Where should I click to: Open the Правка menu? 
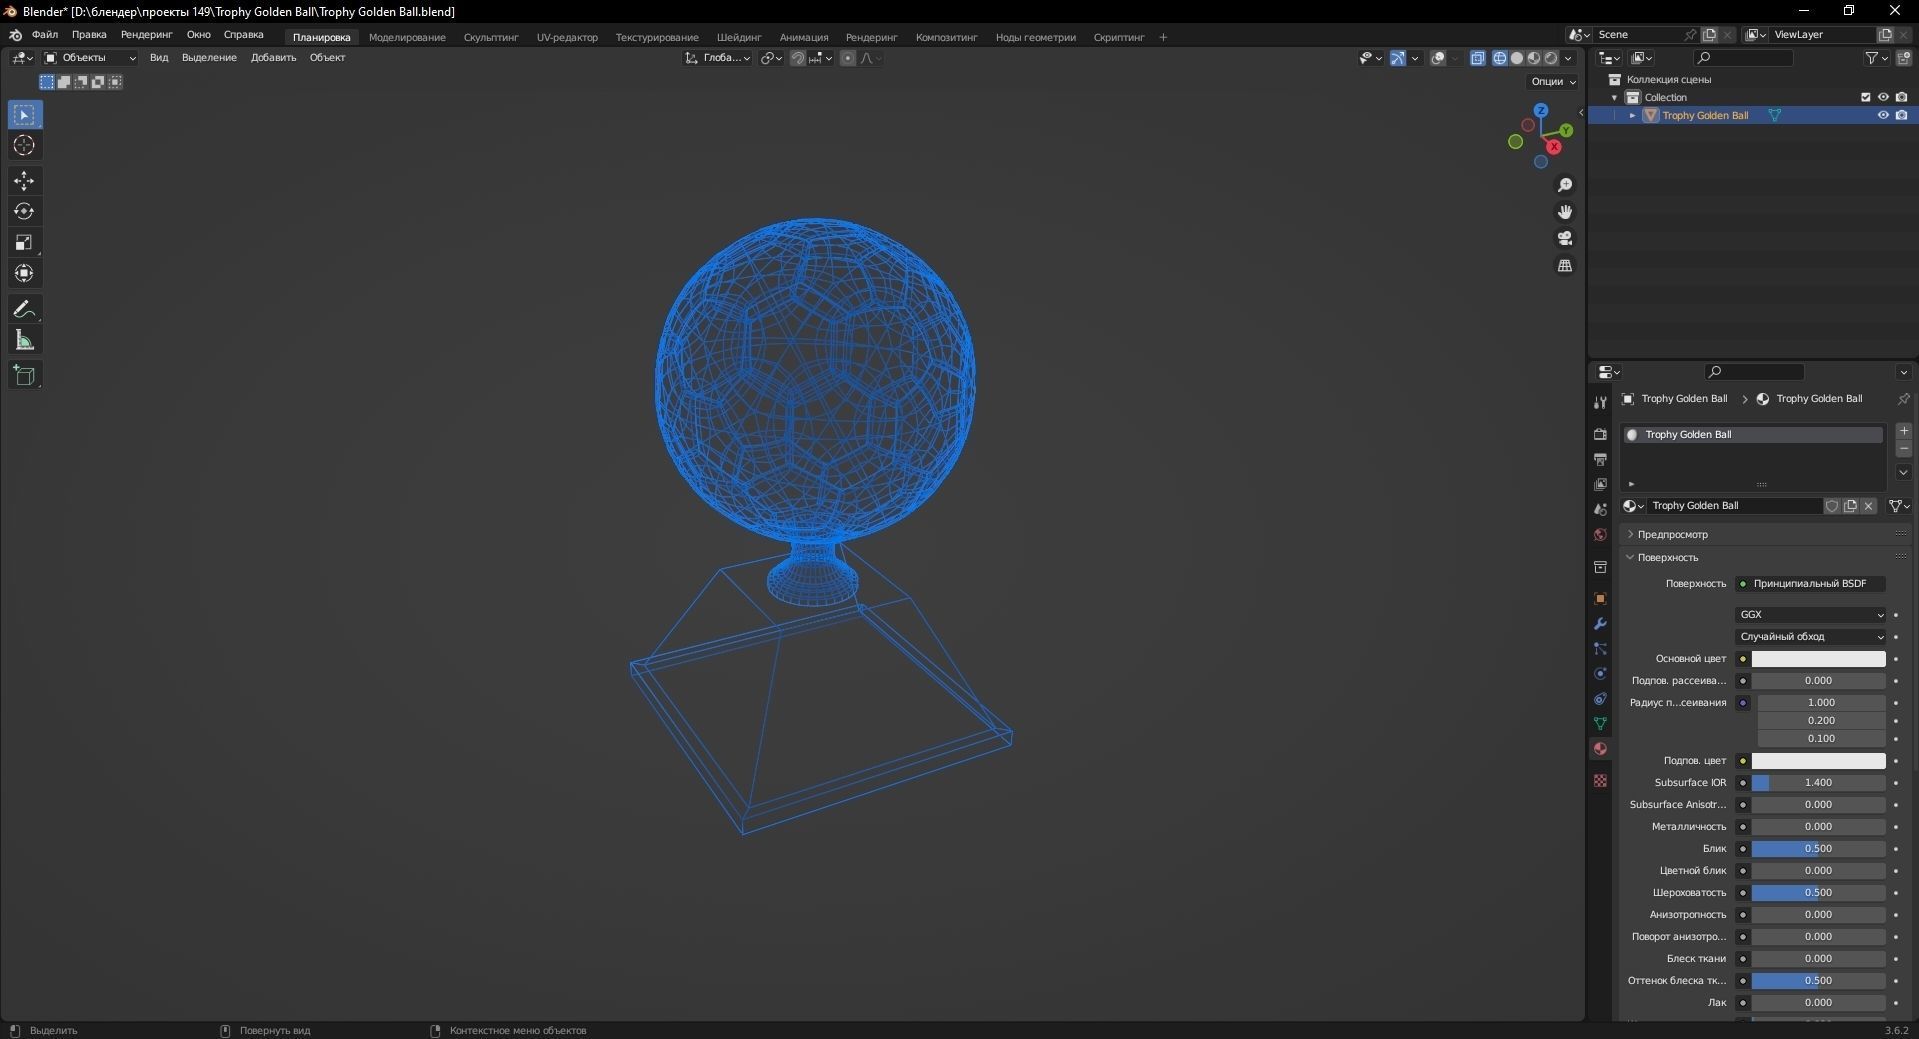click(x=89, y=35)
